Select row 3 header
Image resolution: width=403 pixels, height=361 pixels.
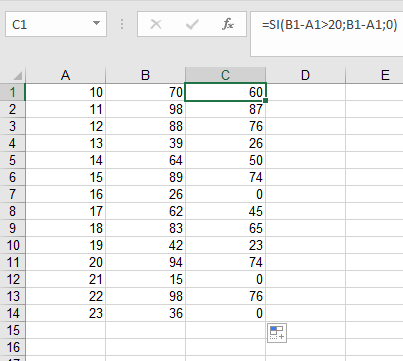(12, 126)
